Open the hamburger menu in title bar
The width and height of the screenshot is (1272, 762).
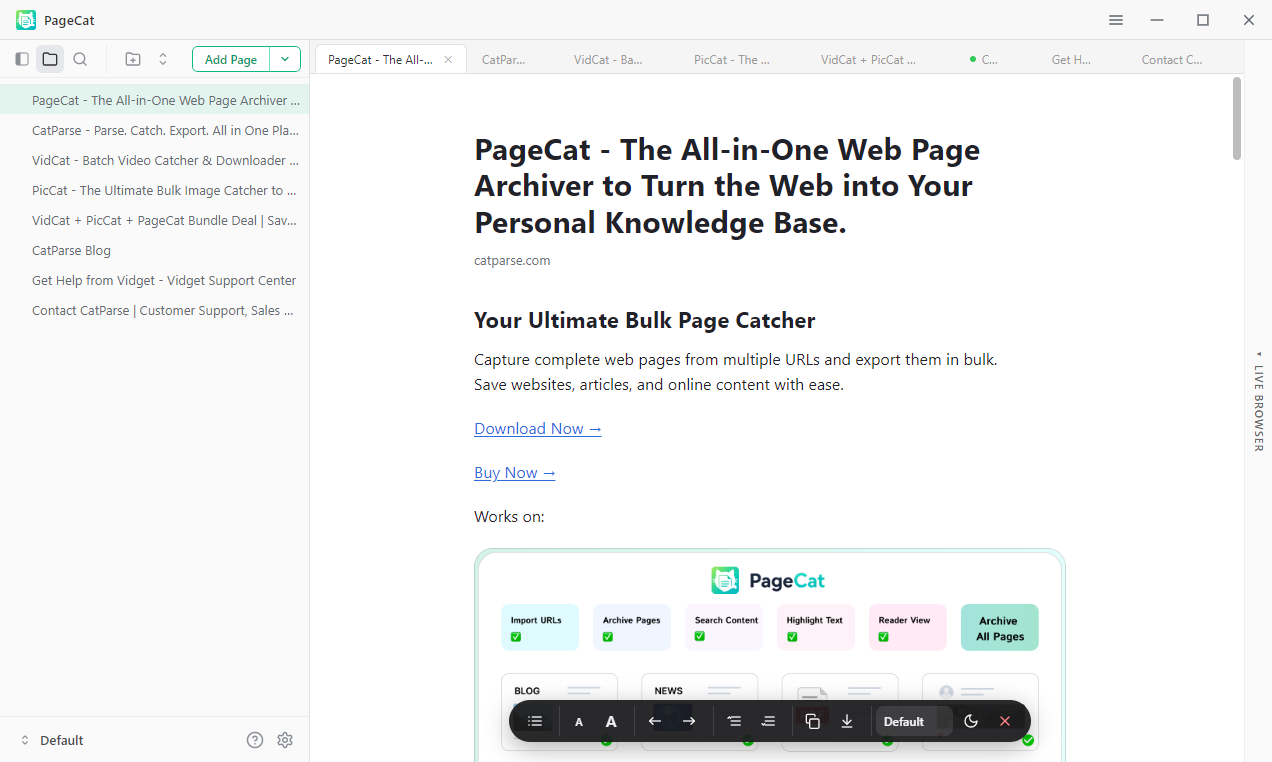[1116, 20]
